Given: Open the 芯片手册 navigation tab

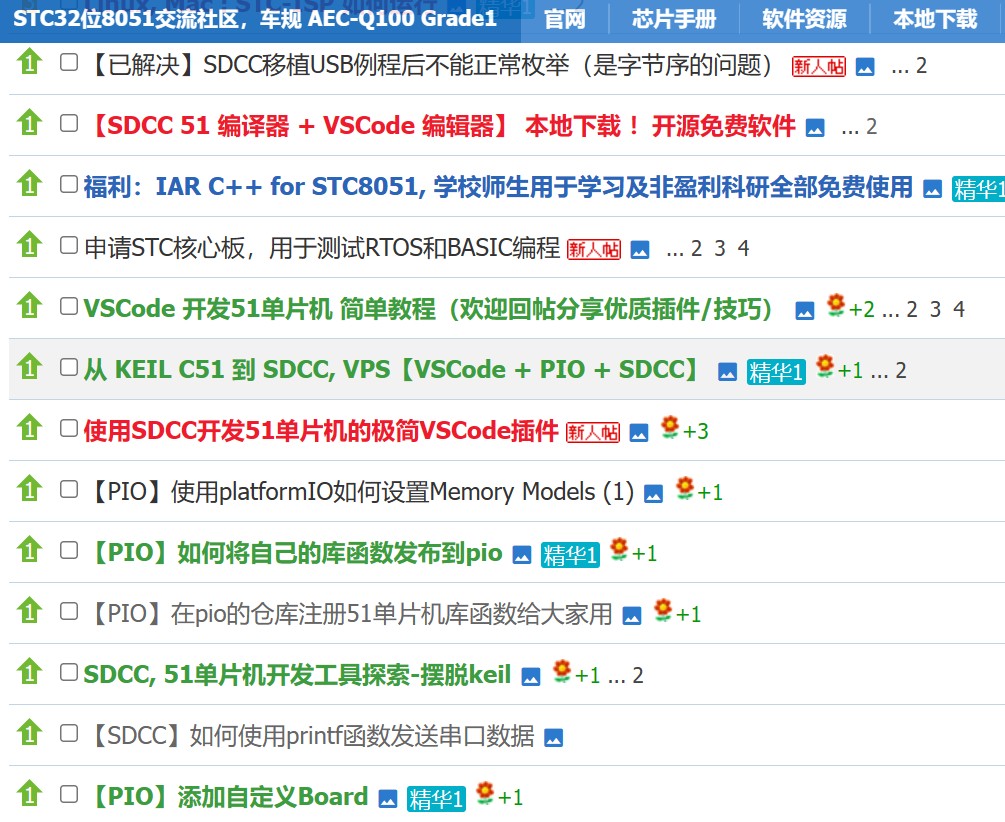Looking at the screenshot, I should [x=674, y=19].
